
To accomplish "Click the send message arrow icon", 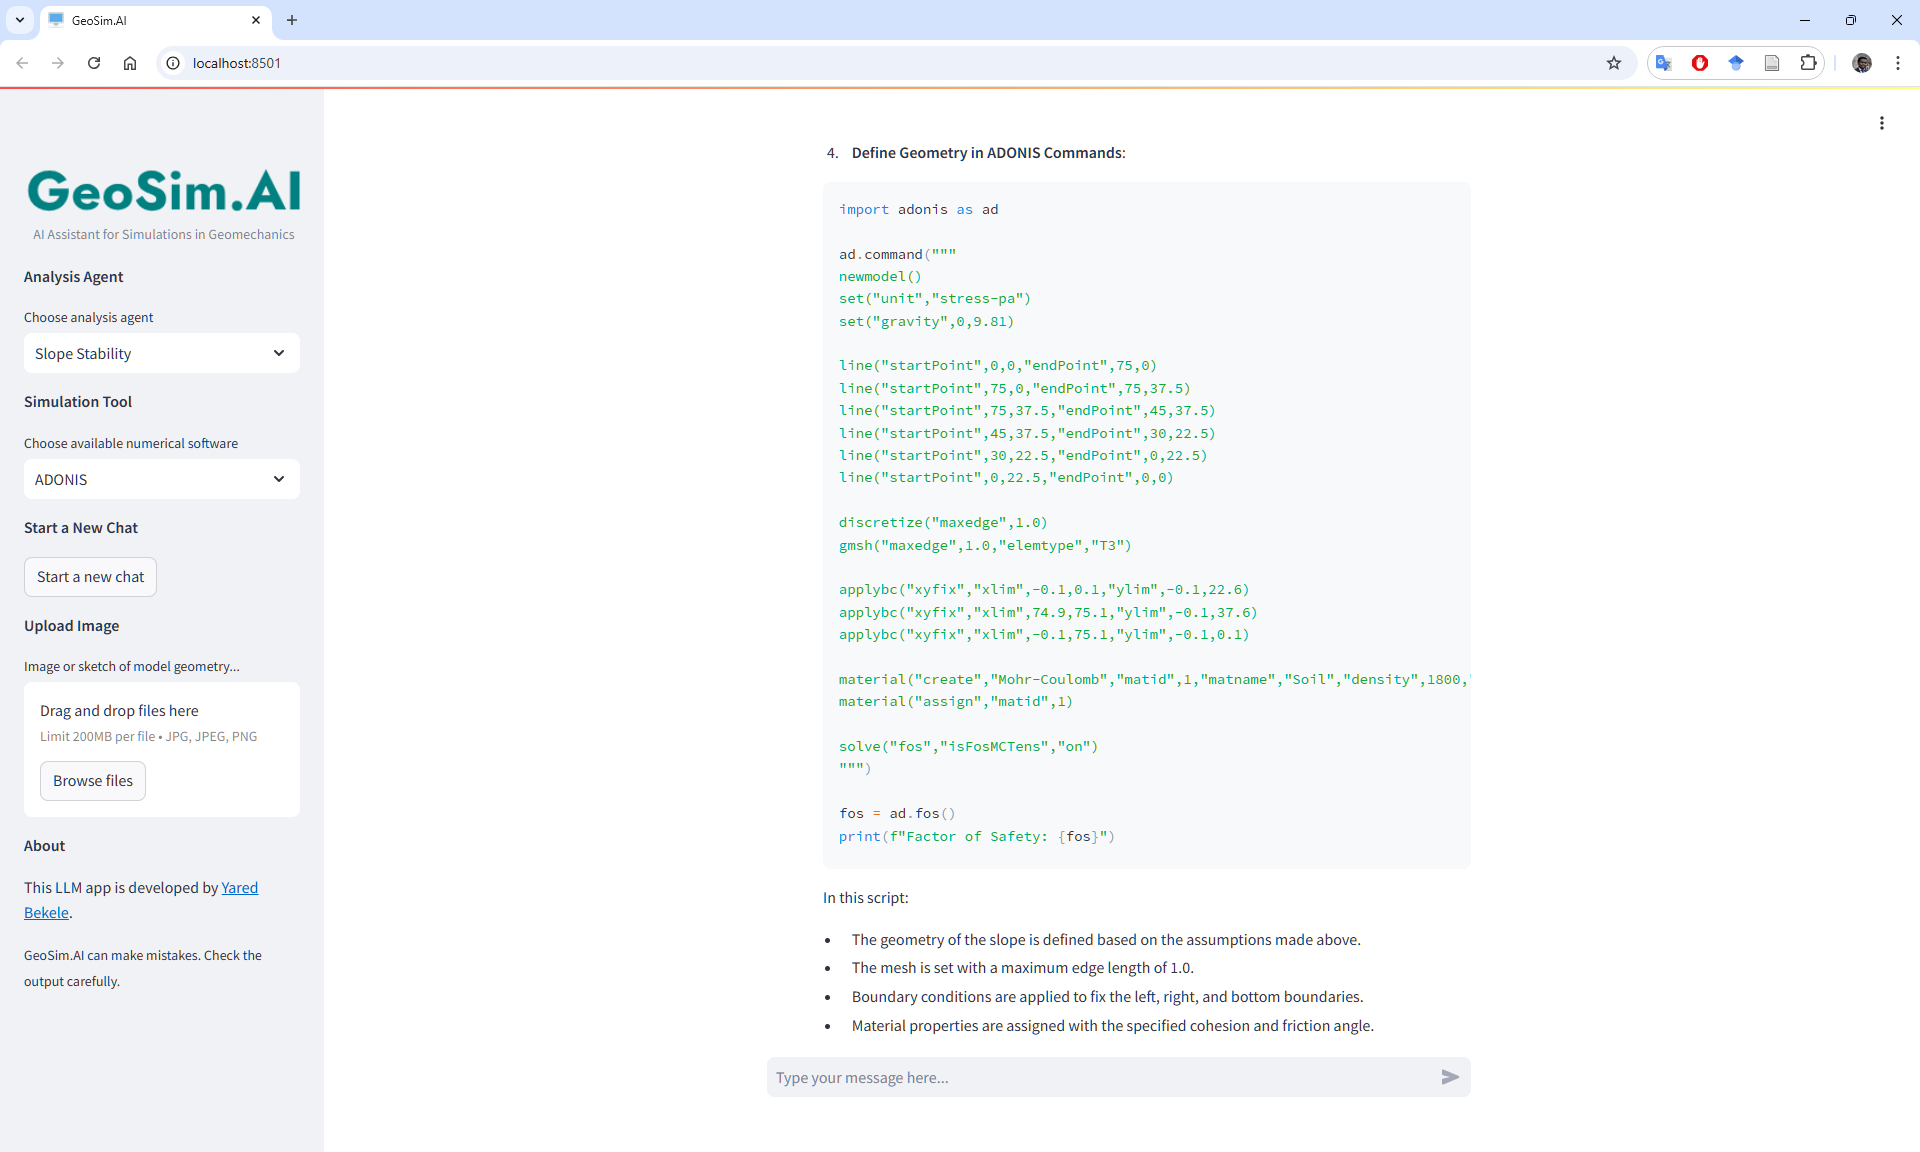I will coord(1450,1077).
